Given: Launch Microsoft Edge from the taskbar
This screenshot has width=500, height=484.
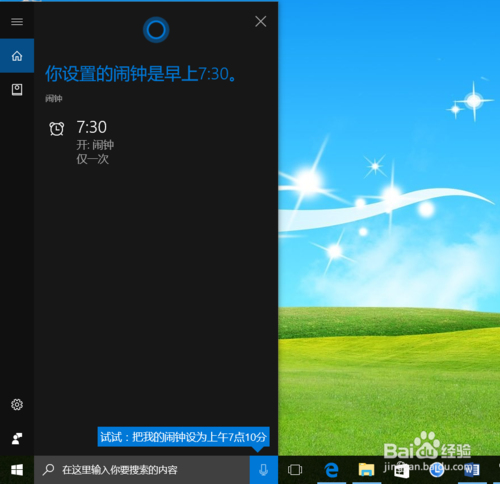Looking at the screenshot, I should click(x=331, y=470).
